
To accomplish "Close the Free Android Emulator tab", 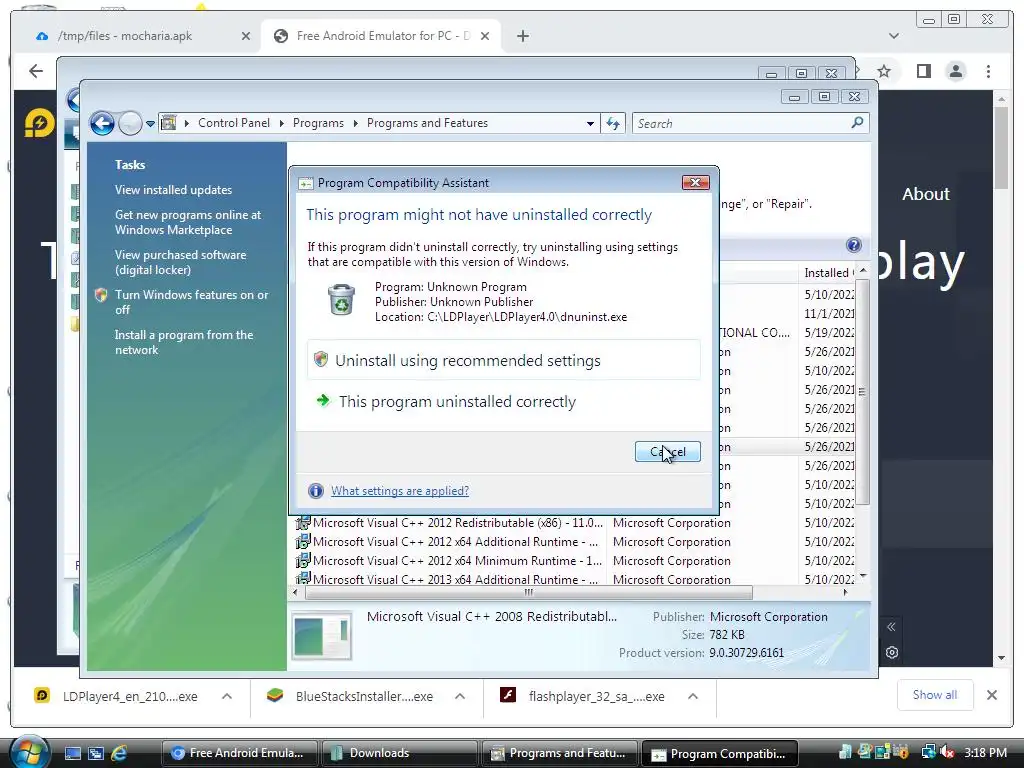I will tap(485, 36).
